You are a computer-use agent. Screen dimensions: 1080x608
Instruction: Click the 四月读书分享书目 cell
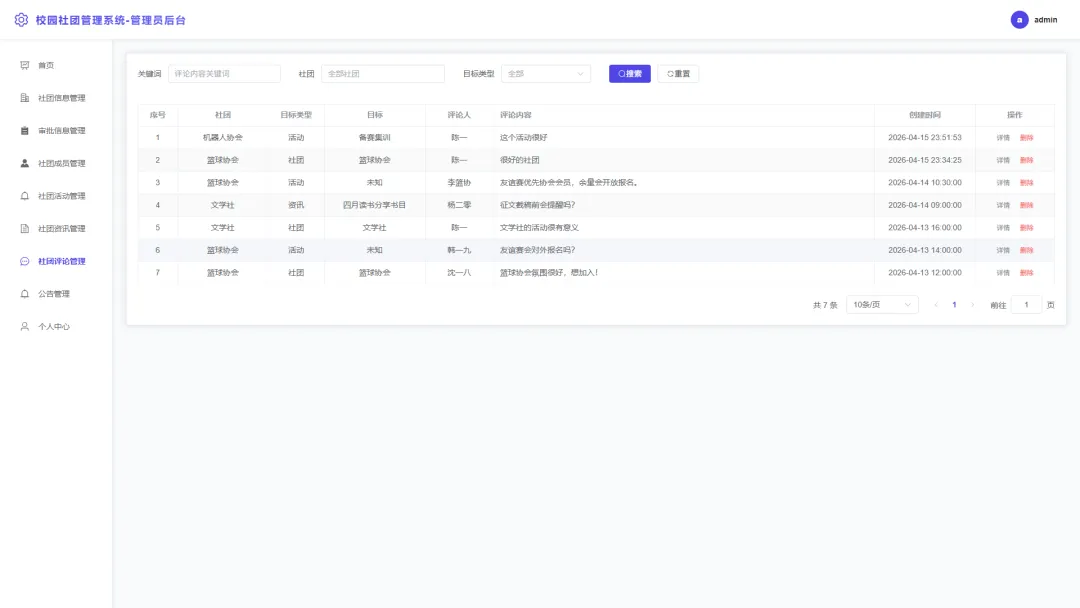[375, 205]
